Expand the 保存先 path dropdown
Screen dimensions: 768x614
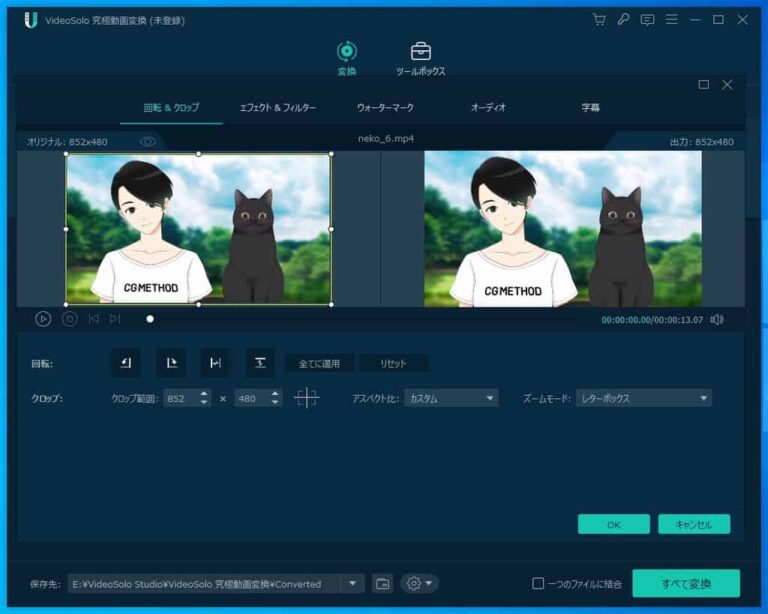(352, 584)
